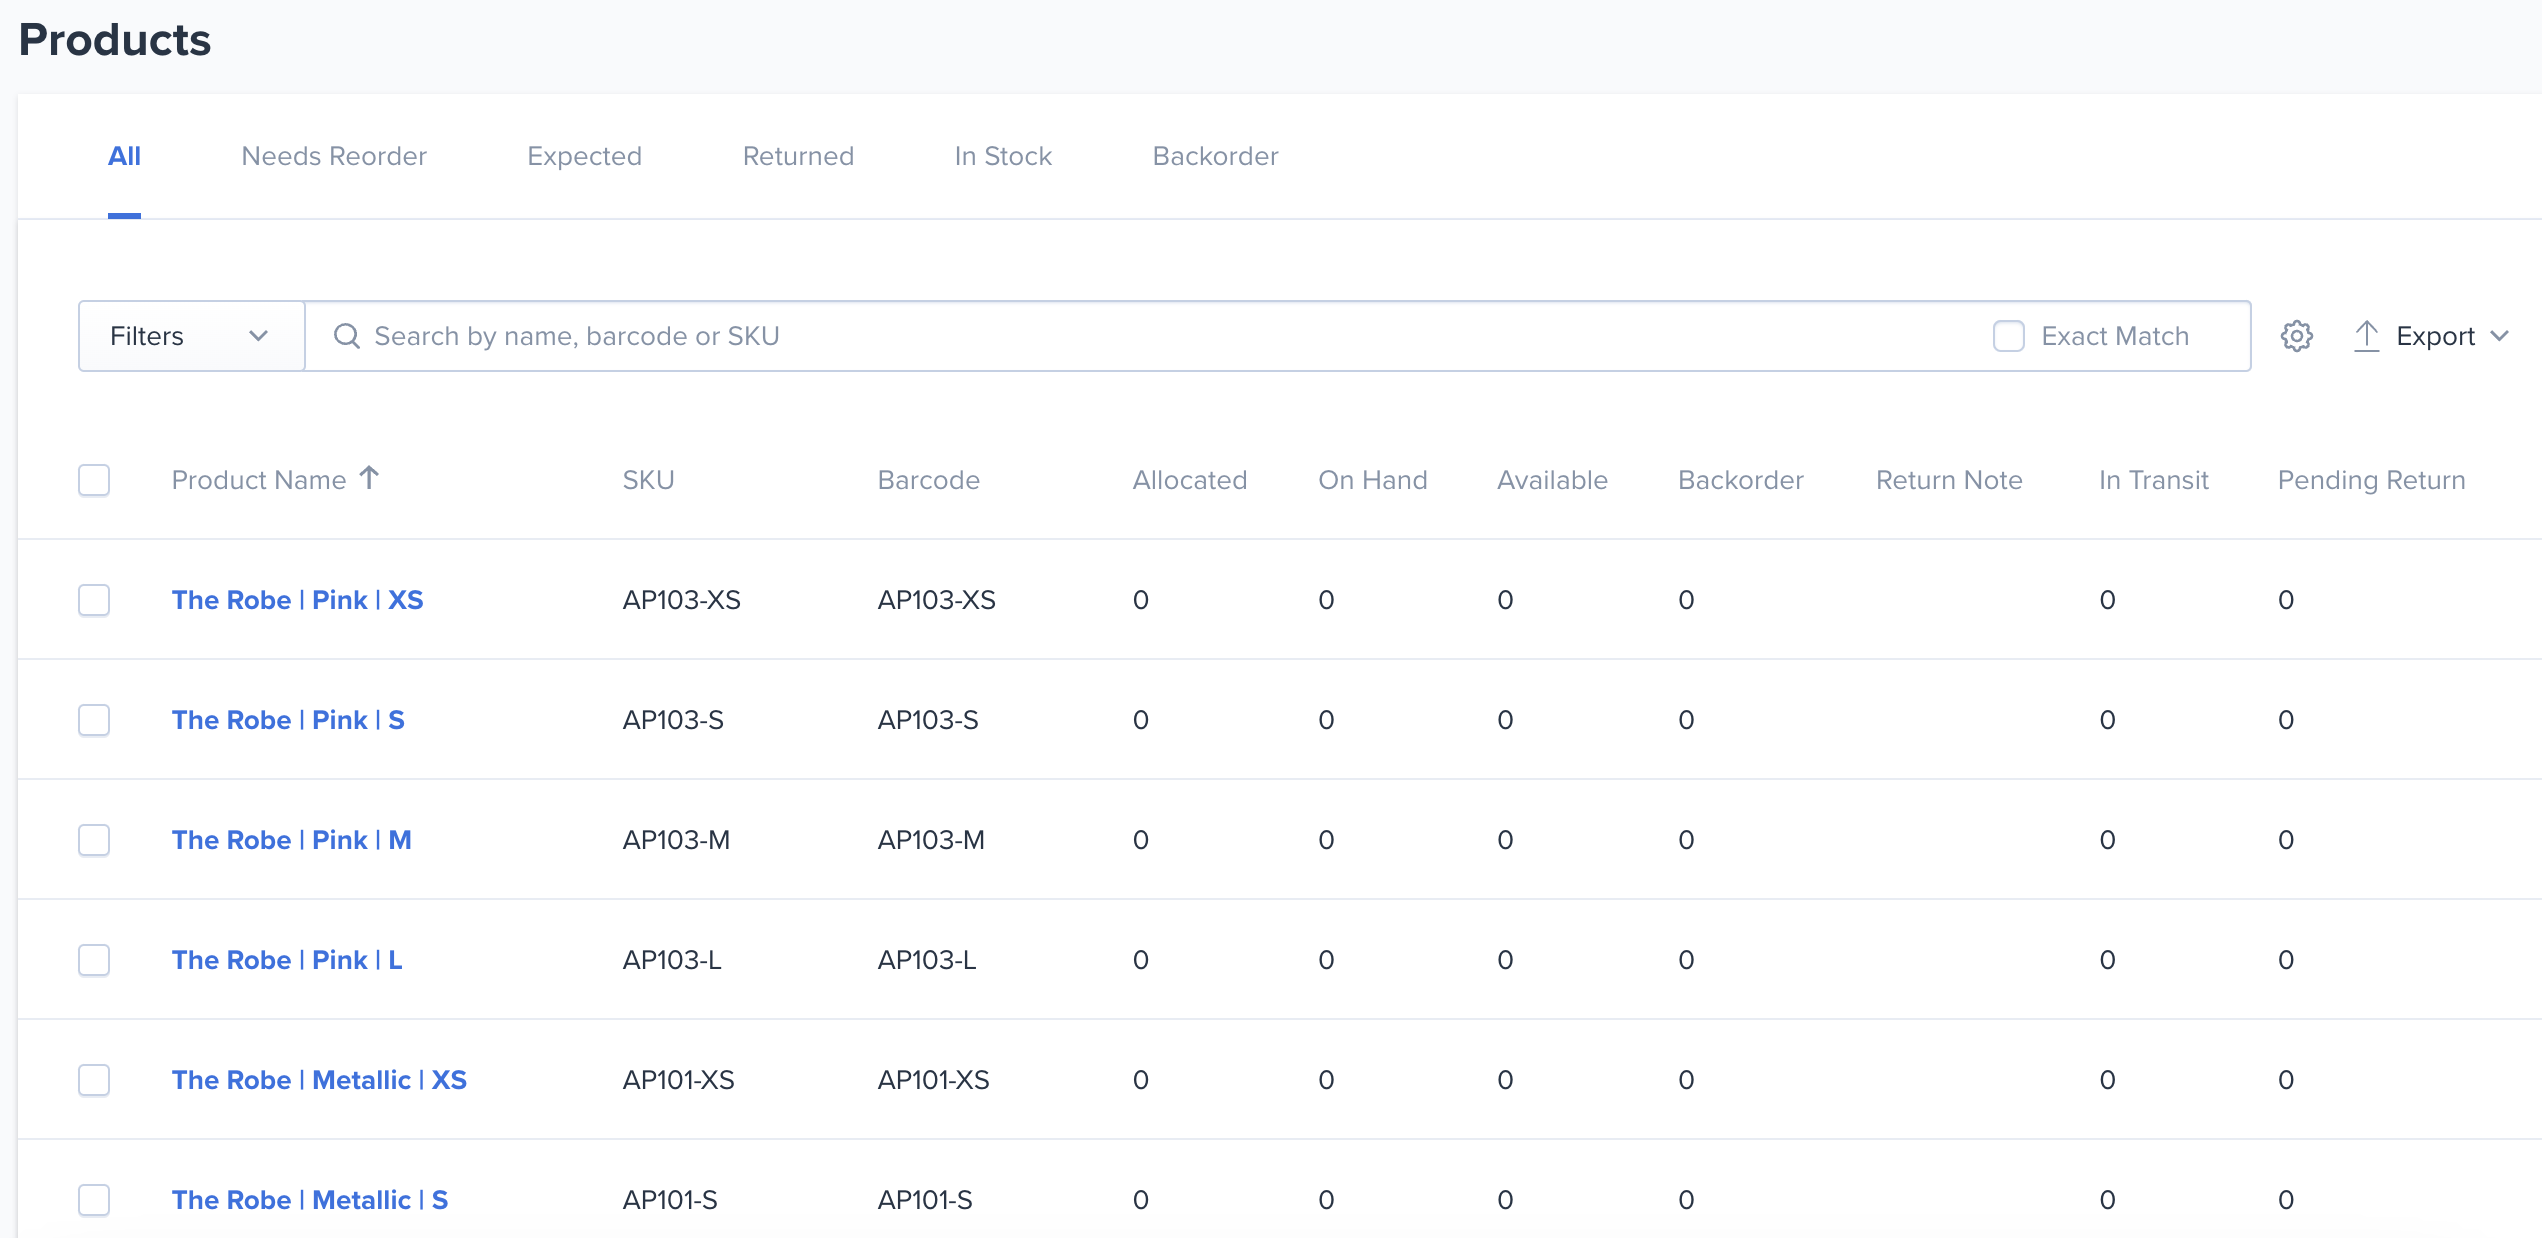Click In Transit value for Robe Metallic XS
Screen dimensions: 2542x1238
pyautogui.click(x=2107, y=1080)
